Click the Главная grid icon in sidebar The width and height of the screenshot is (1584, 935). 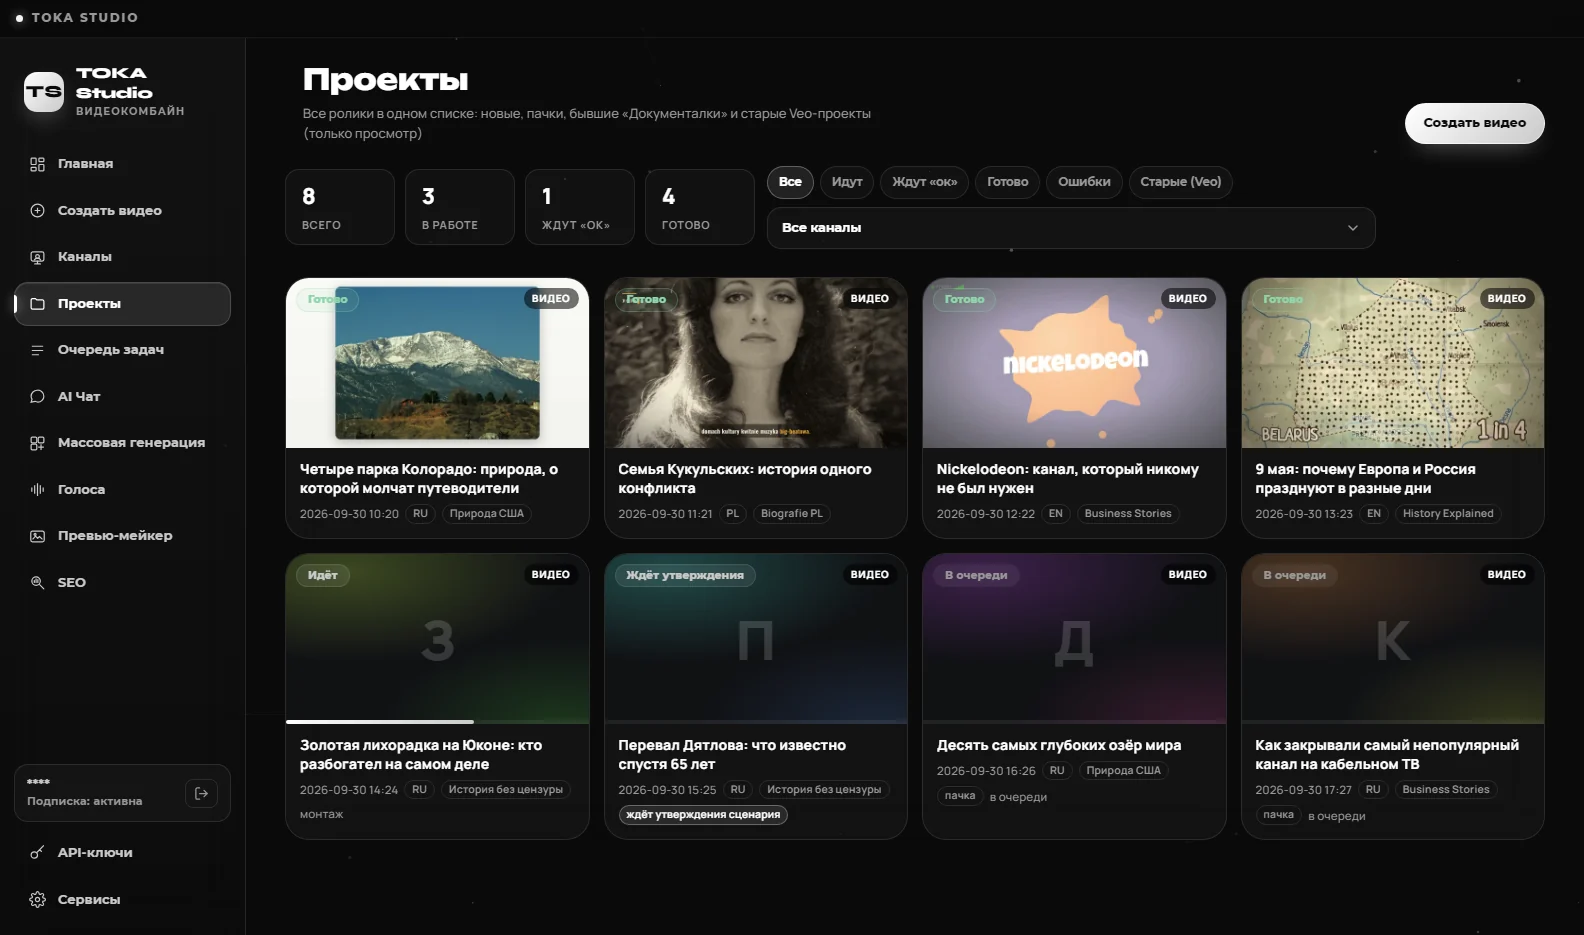point(37,164)
